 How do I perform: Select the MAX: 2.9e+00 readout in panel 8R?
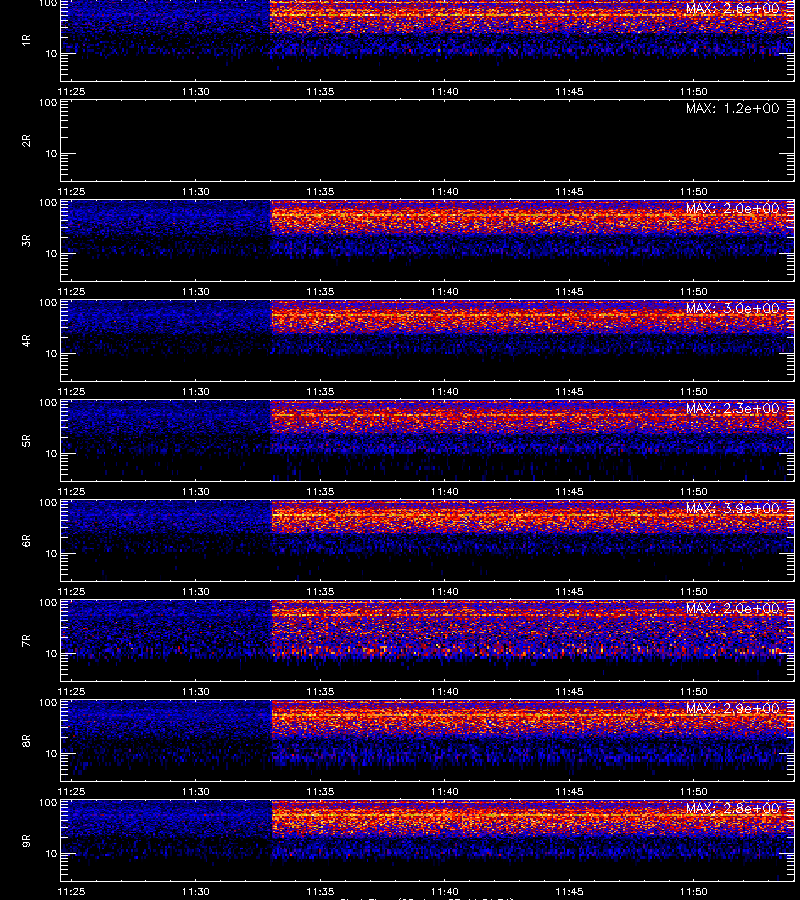[732, 708]
